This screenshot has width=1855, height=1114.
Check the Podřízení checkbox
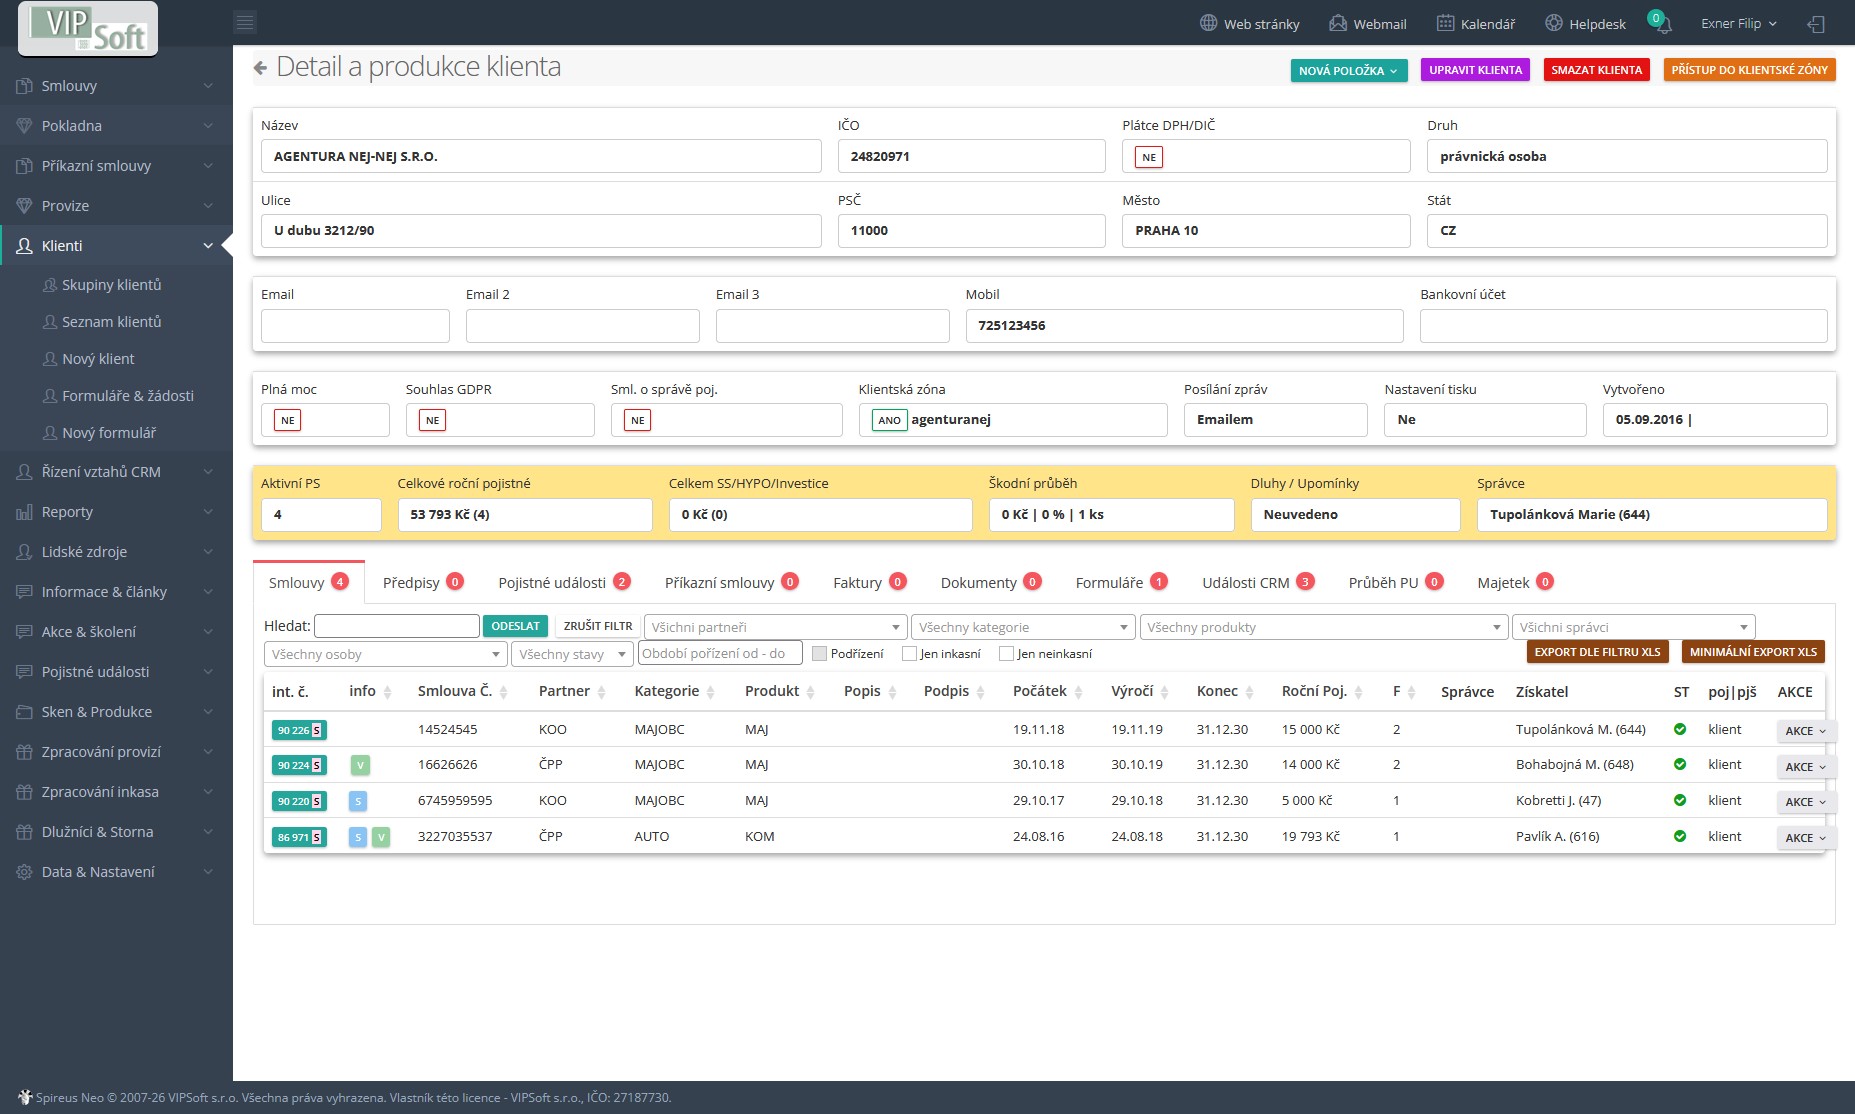tap(820, 654)
